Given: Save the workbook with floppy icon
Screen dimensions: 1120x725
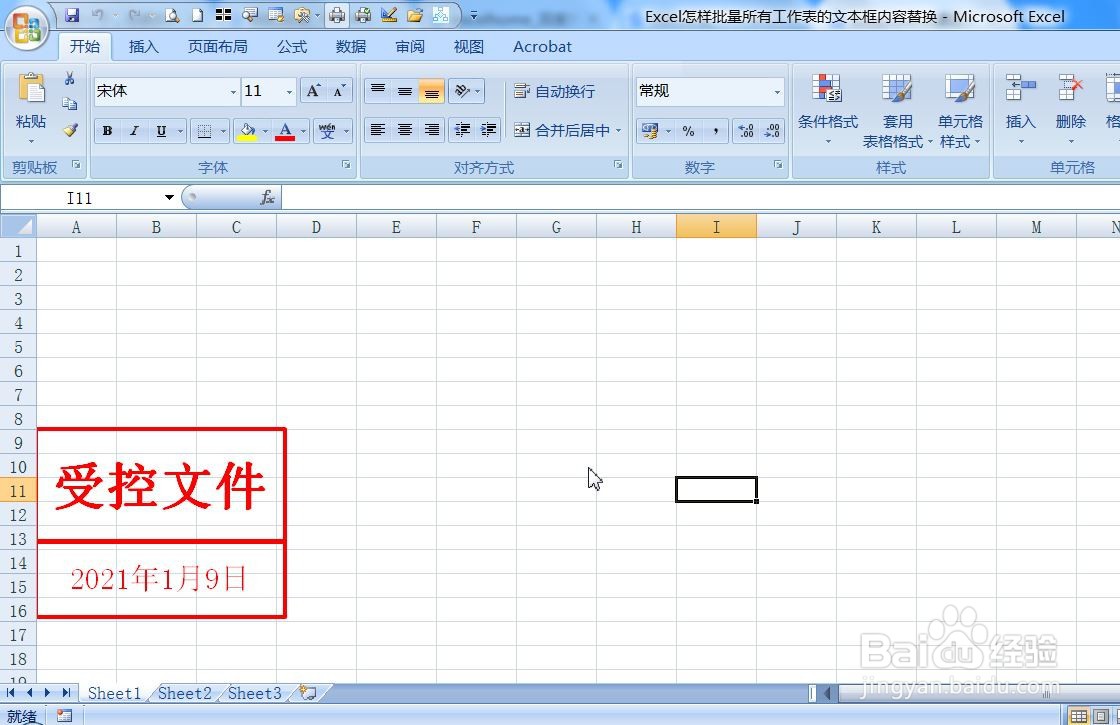Looking at the screenshot, I should (x=71, y=15).
